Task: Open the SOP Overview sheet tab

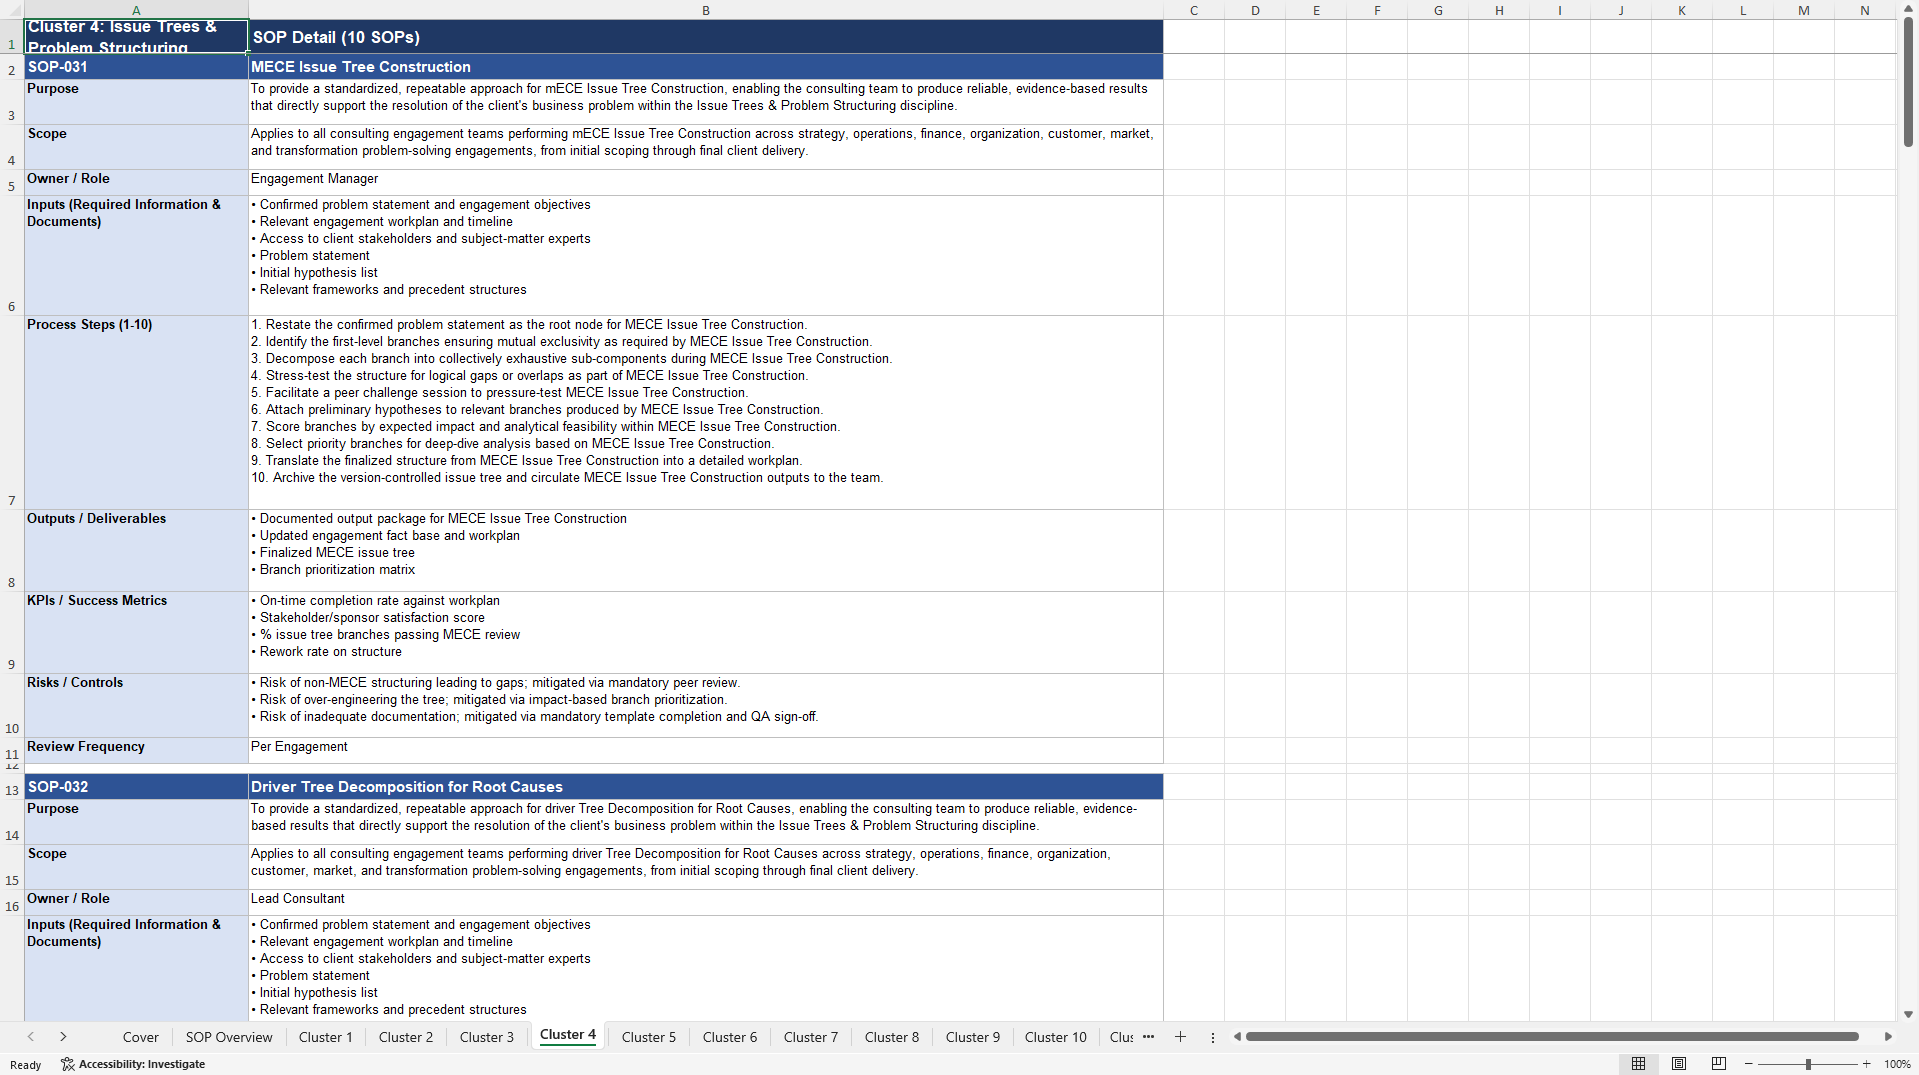Action: (x=229, y=1037)
